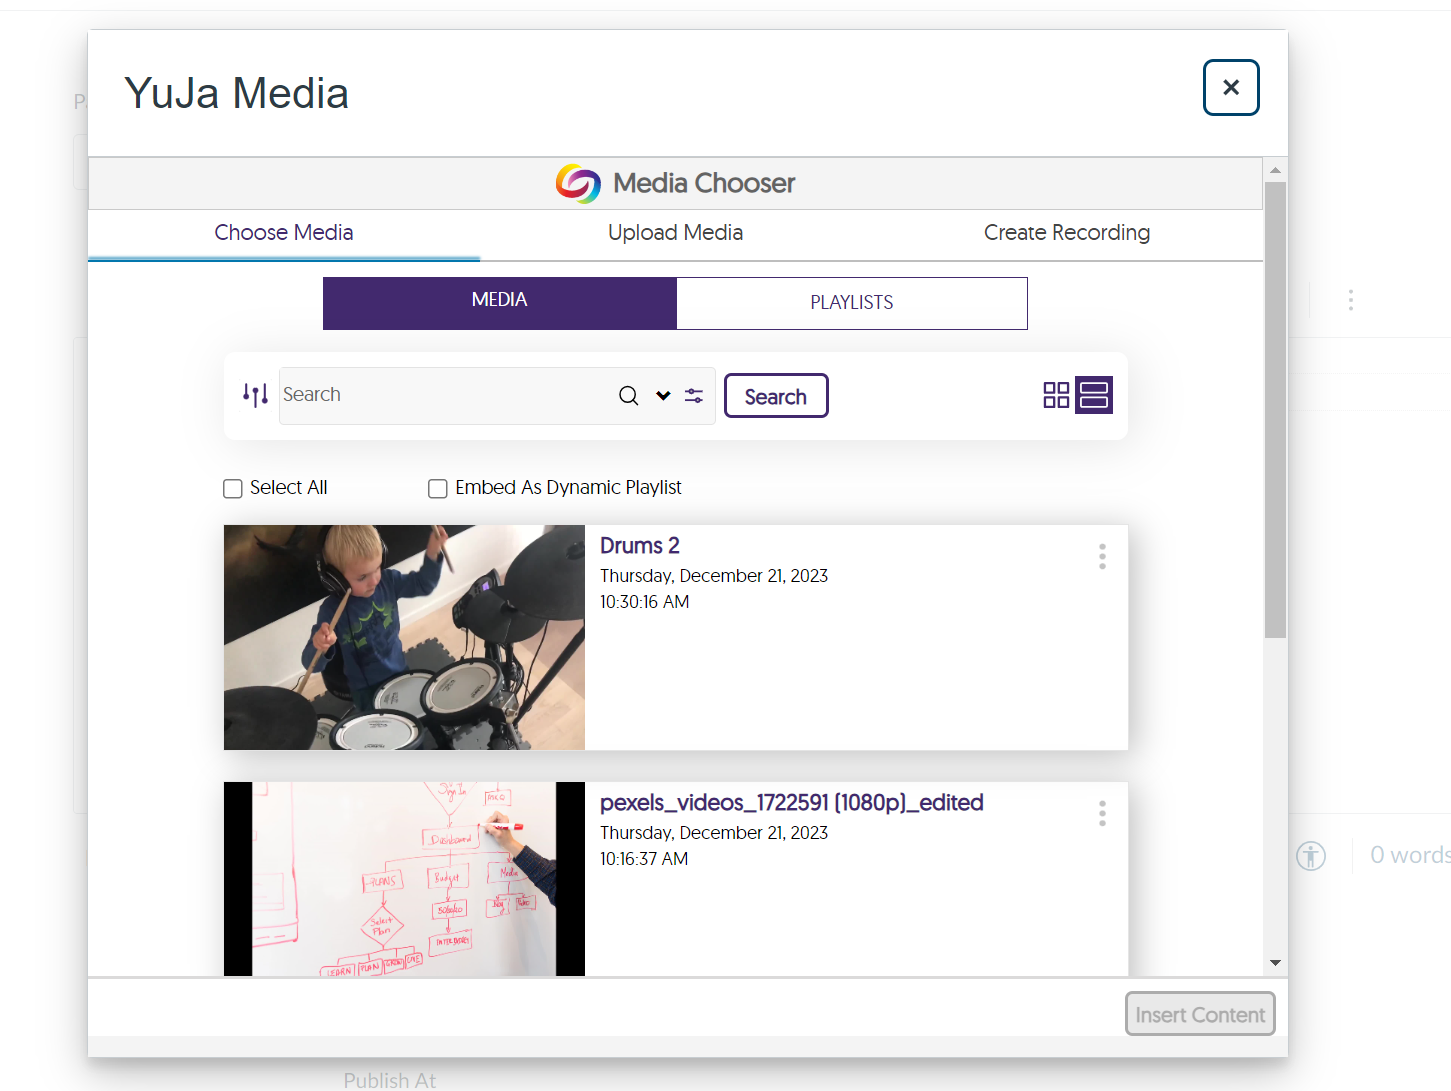Open the sort options icon

coord(255,395)
